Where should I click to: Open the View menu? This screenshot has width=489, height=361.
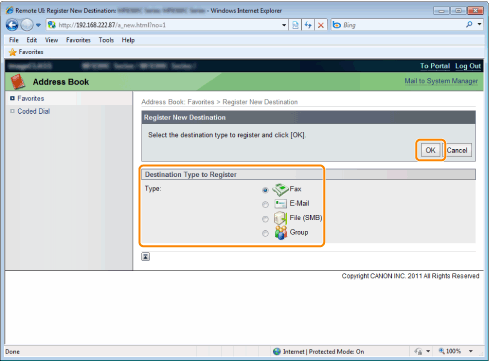pos(51,40)
